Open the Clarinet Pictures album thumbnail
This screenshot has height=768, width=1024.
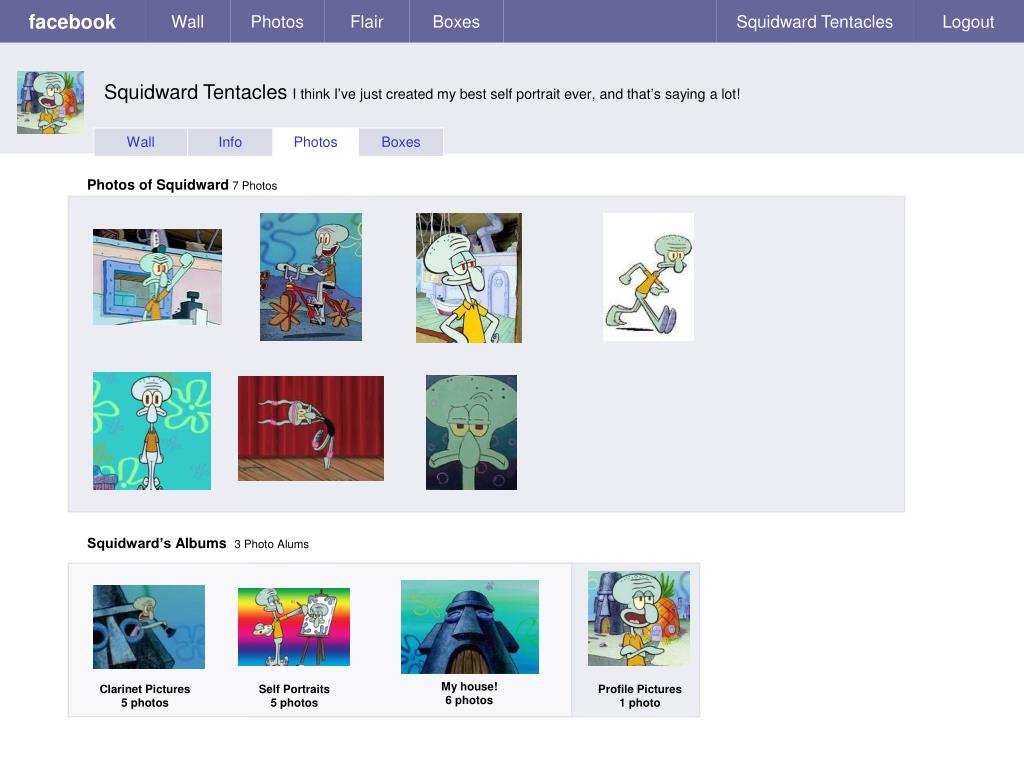point(149,627)
